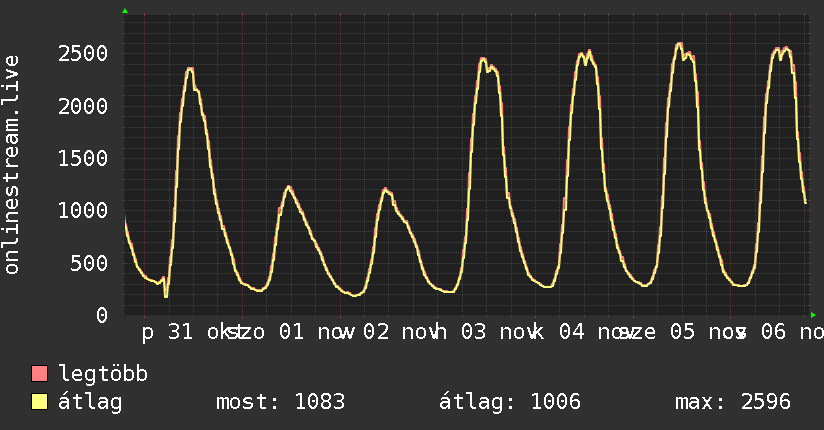Viewport: 824px width, 430px height.
Task: Click the 2000 y-axis label
Action: (x=83, y=106)
